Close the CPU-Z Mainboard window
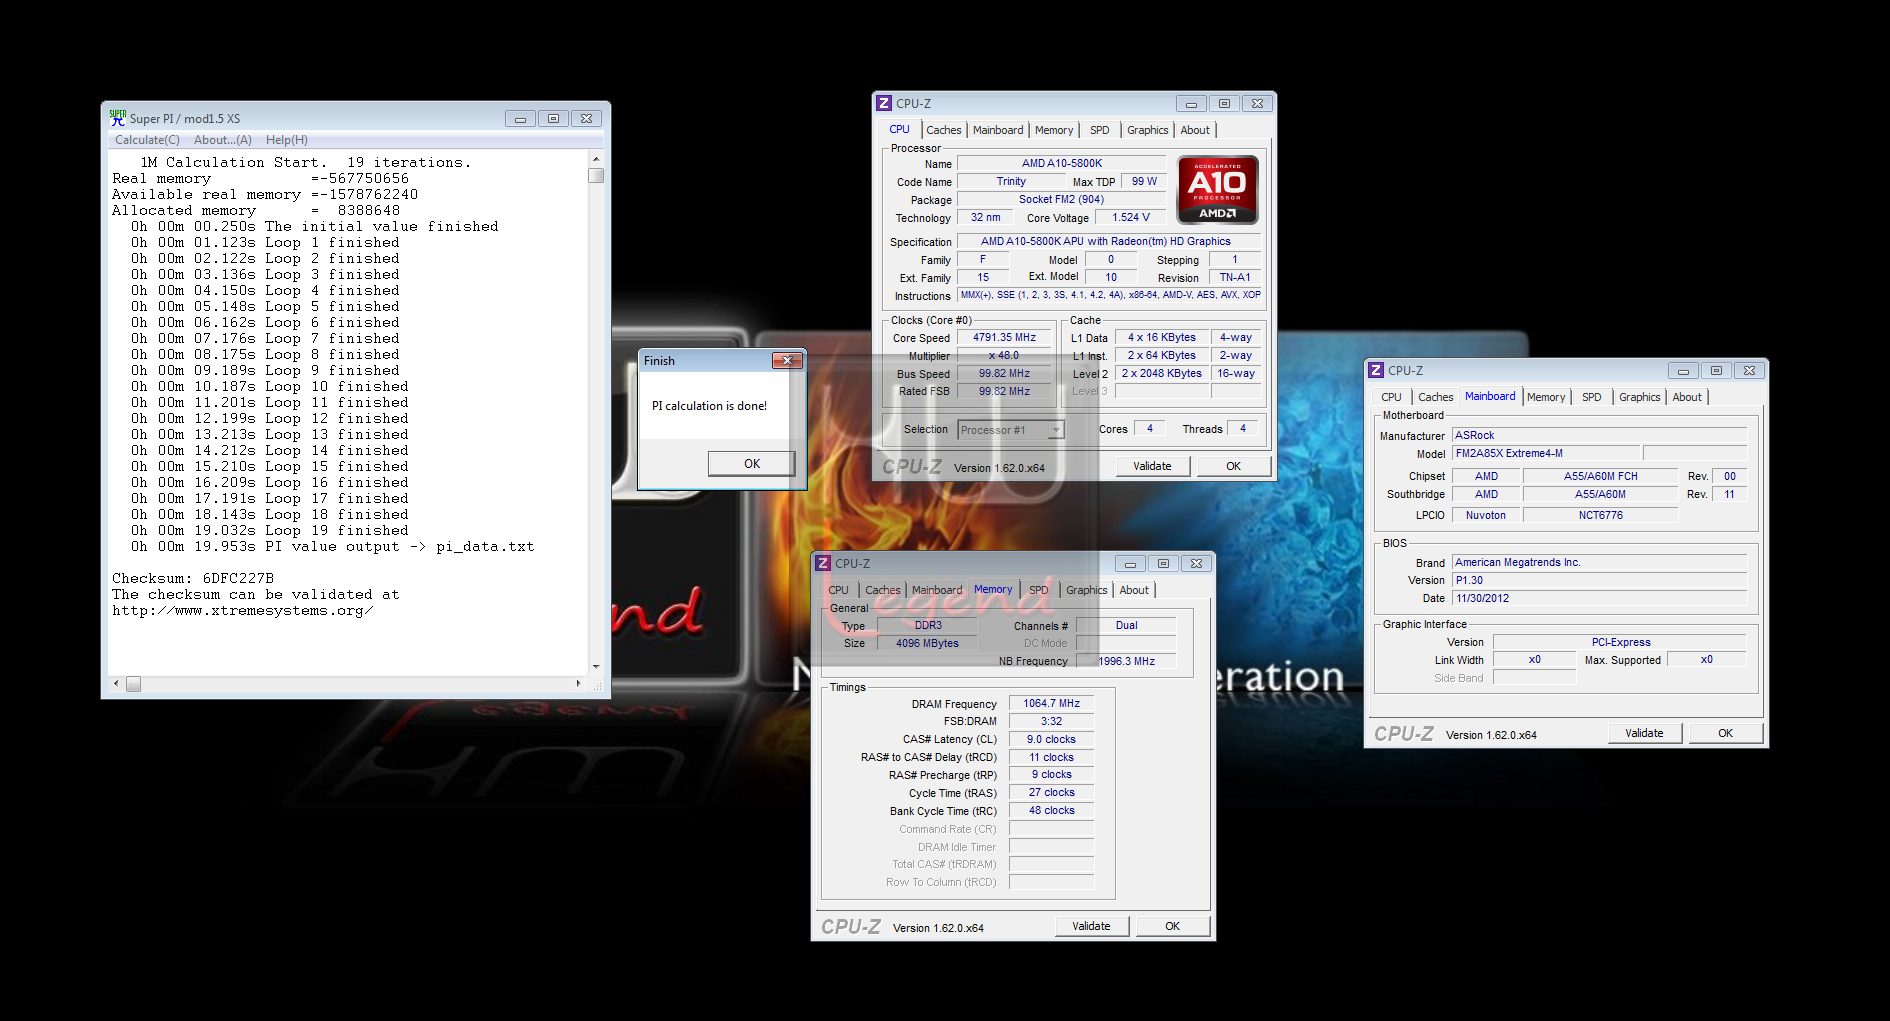The height and width of the screenshot is (1021, 1890). [x=1749, y=370]
